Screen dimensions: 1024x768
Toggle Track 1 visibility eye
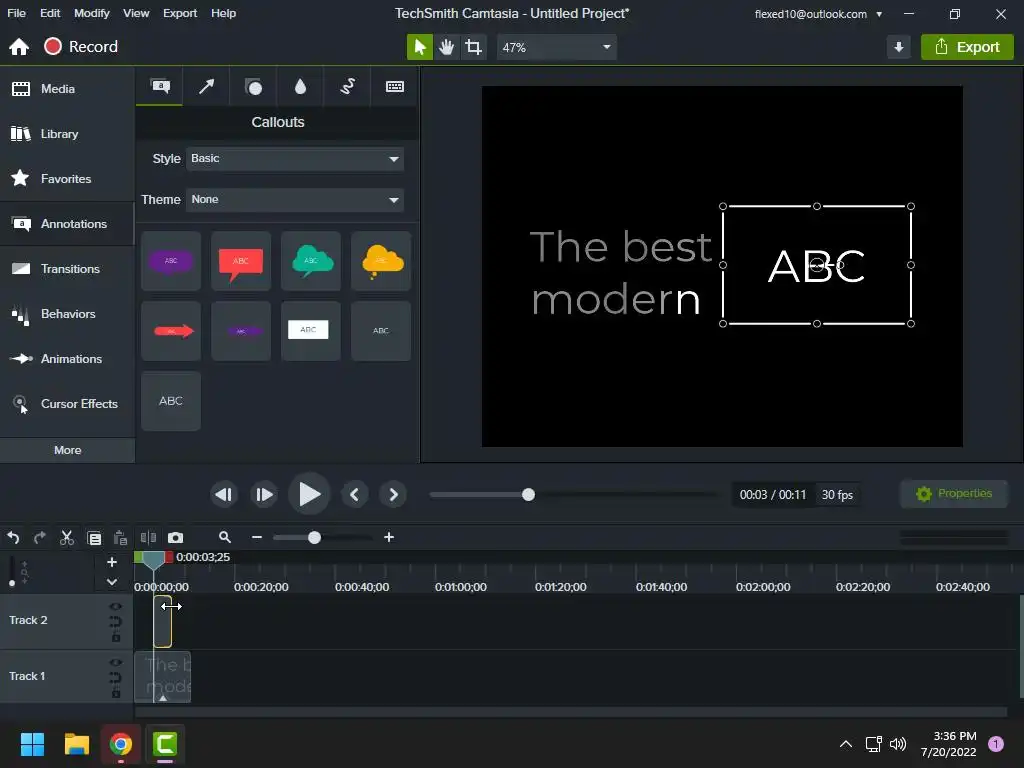click(116, 663)
